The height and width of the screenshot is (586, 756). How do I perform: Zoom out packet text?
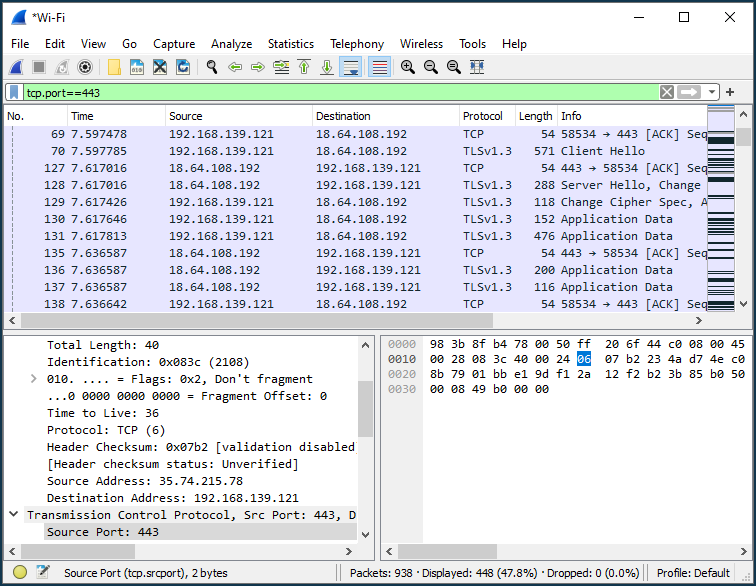point(431,67)
